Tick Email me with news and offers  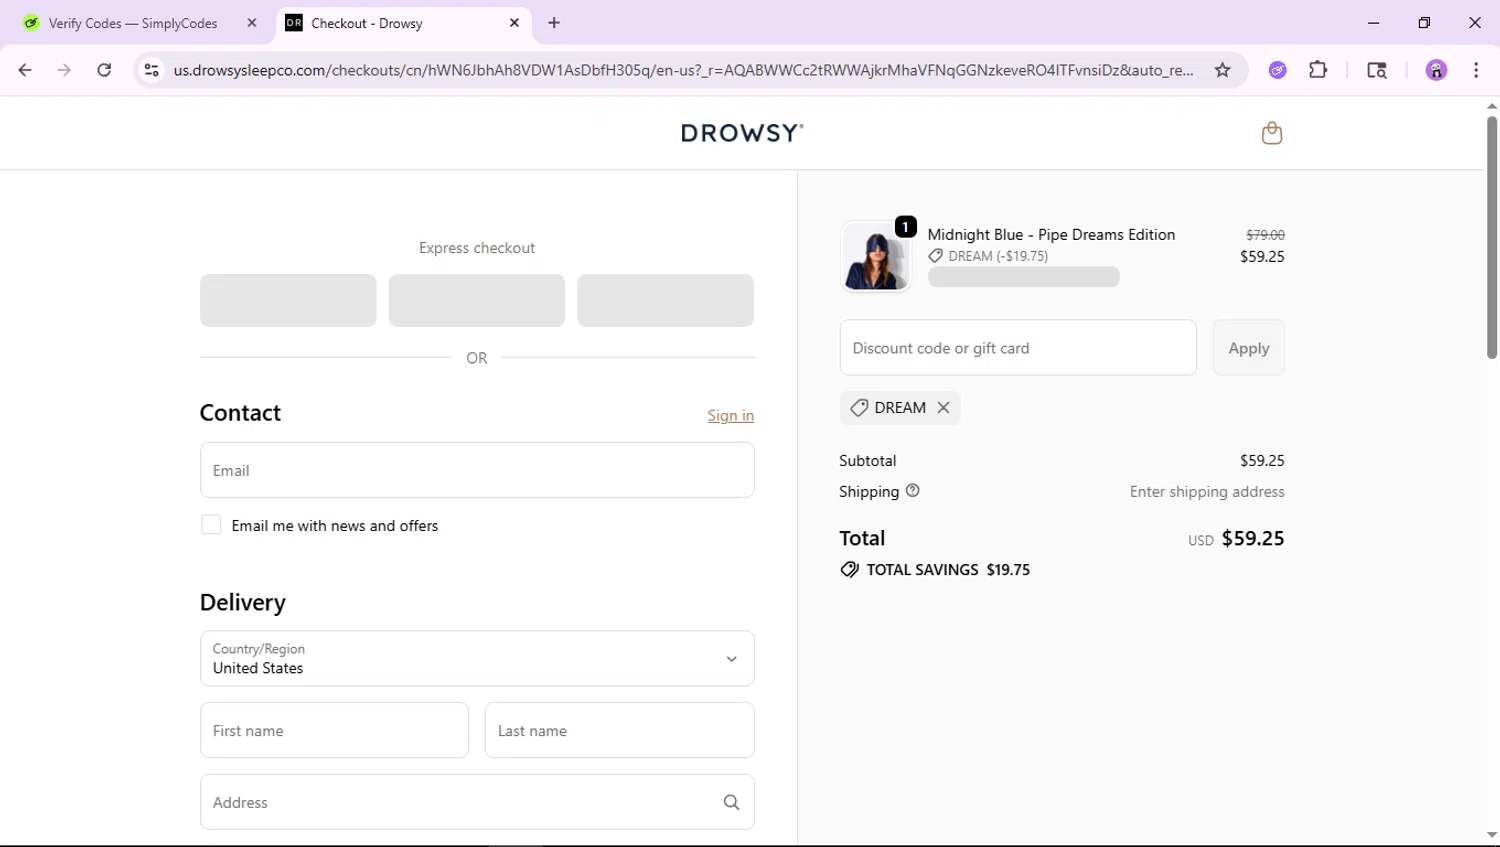tap(211, 525)
